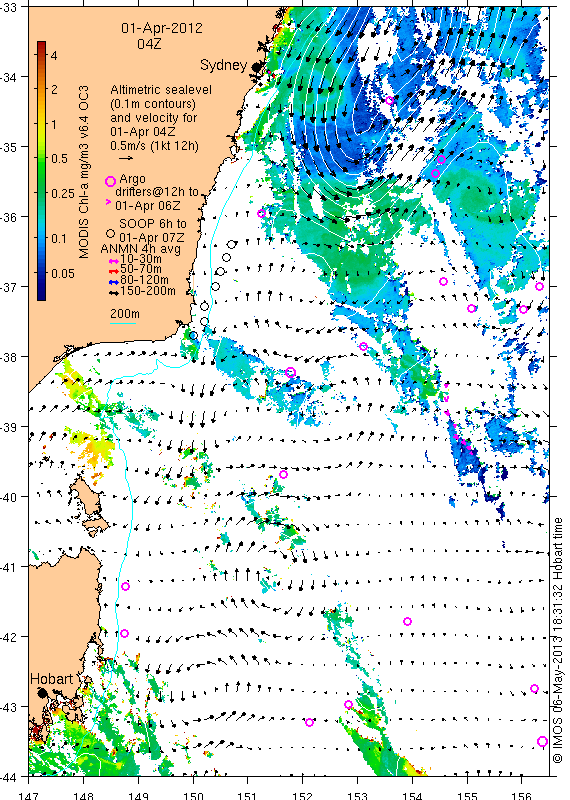Viewport: 570px width, 800px height.
Task: Click the longitude axis label 153
Action: tap(357, 795)
